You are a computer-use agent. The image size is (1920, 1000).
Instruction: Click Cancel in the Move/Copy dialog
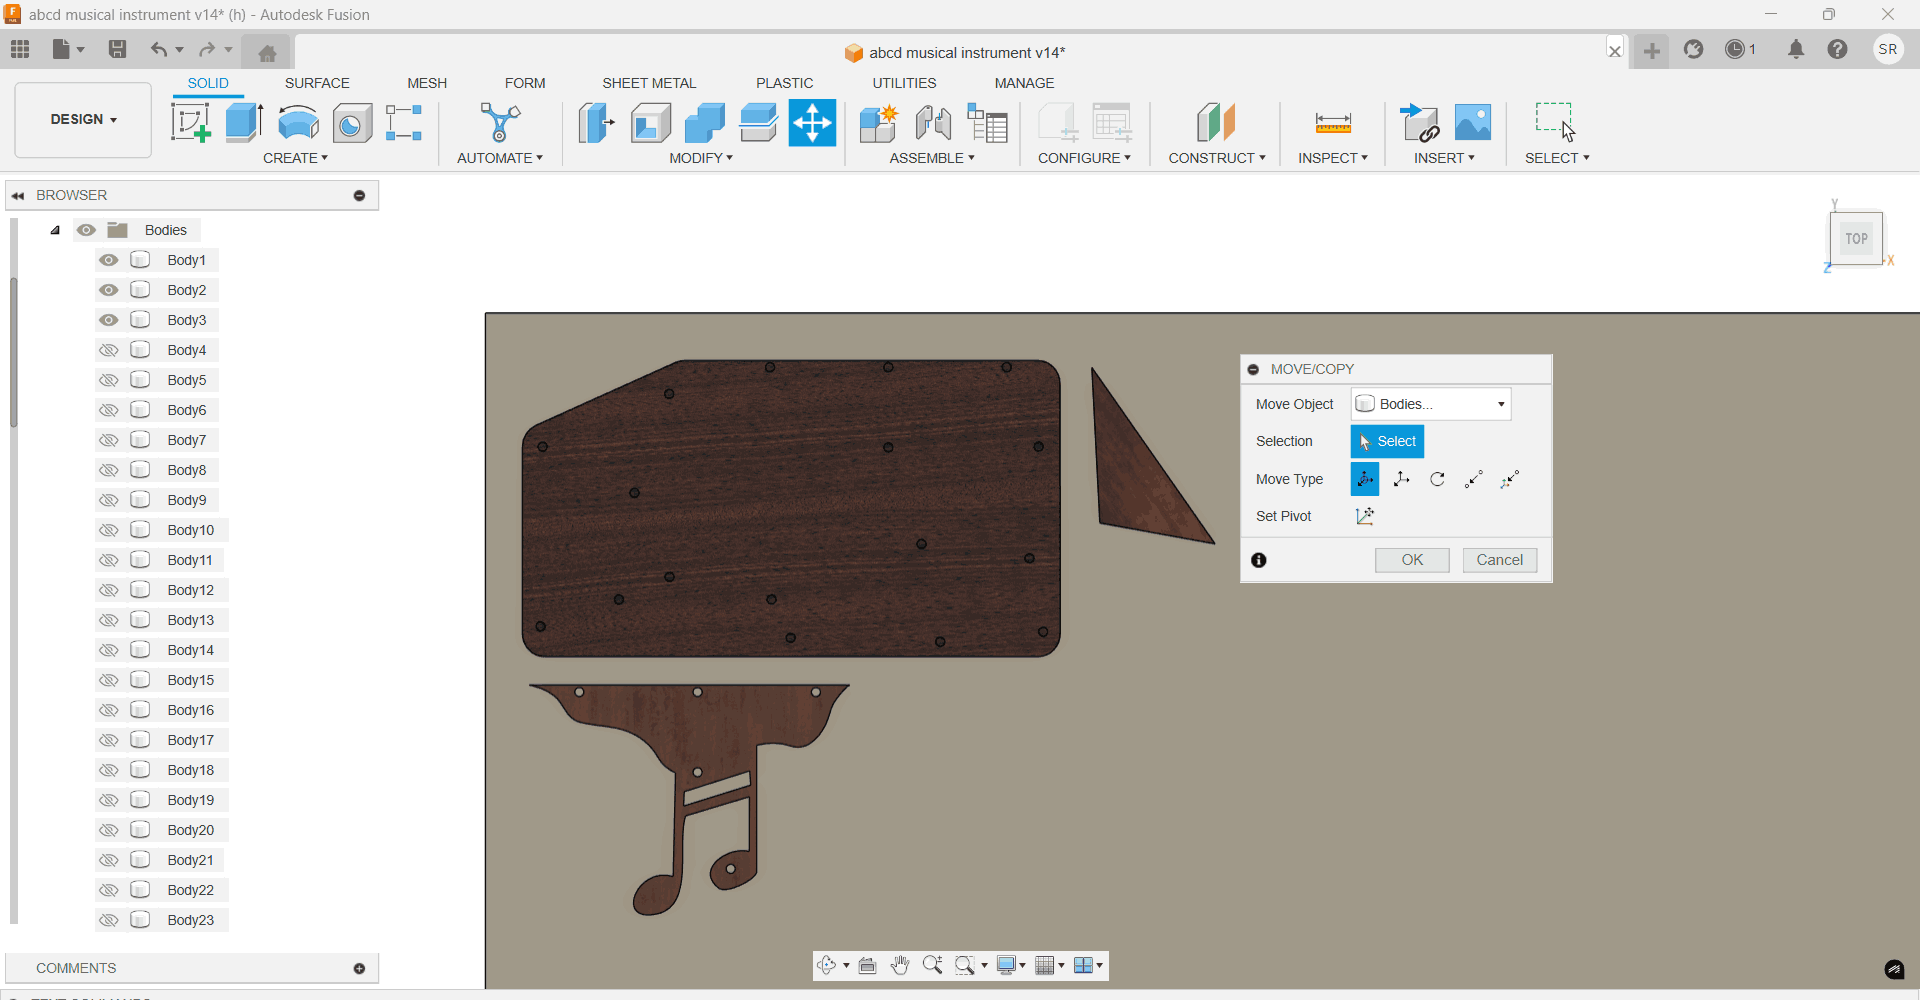1500,560
